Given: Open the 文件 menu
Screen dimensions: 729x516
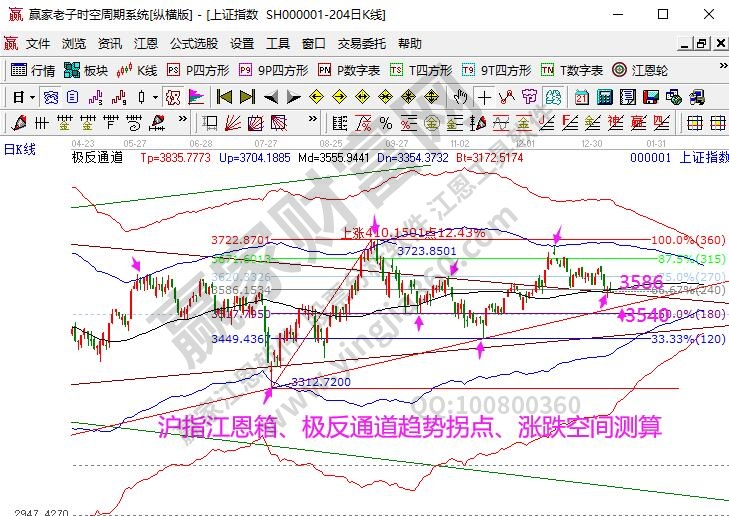Looking at the screenshot, I should [x=38, y=44].
